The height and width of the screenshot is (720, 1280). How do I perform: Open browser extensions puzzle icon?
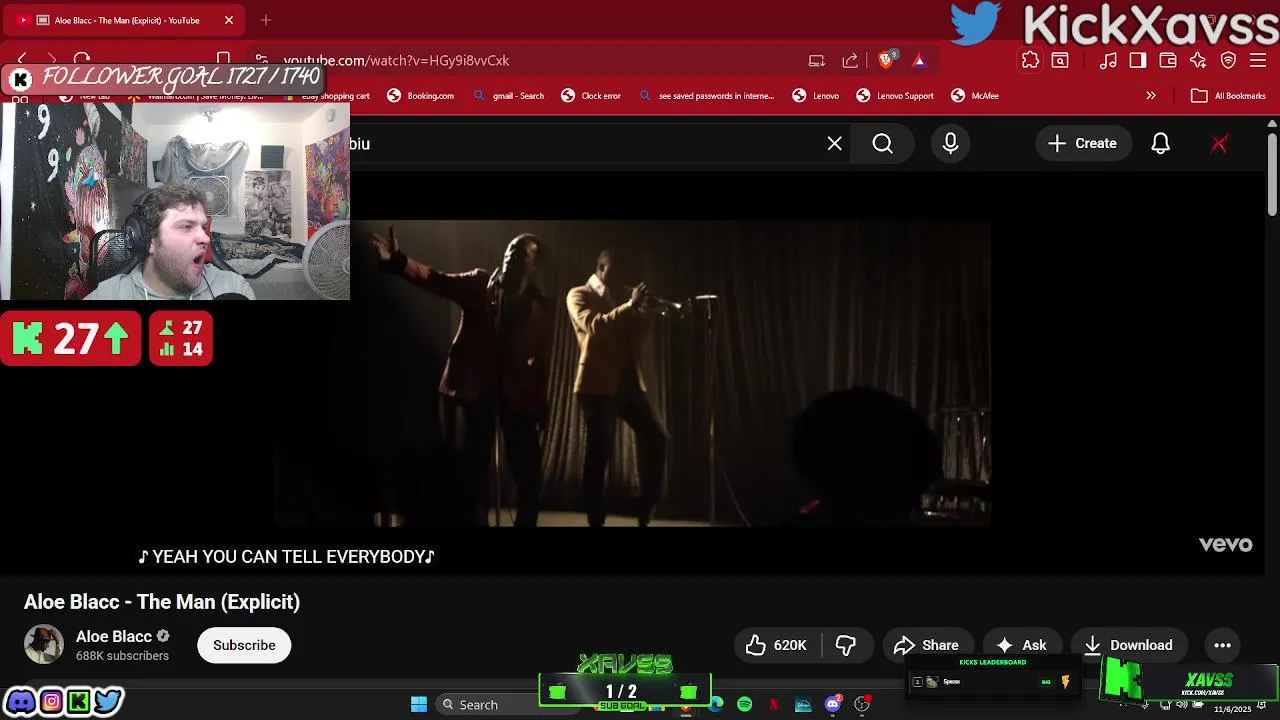1030,60
